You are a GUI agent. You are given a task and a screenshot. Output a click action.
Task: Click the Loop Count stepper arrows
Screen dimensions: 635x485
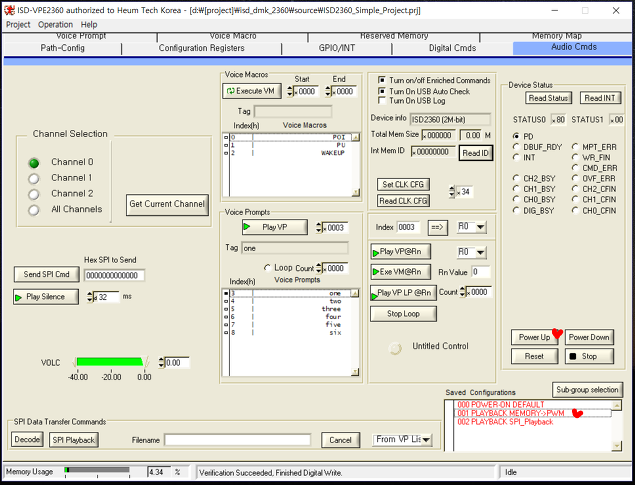pos(319,268)
